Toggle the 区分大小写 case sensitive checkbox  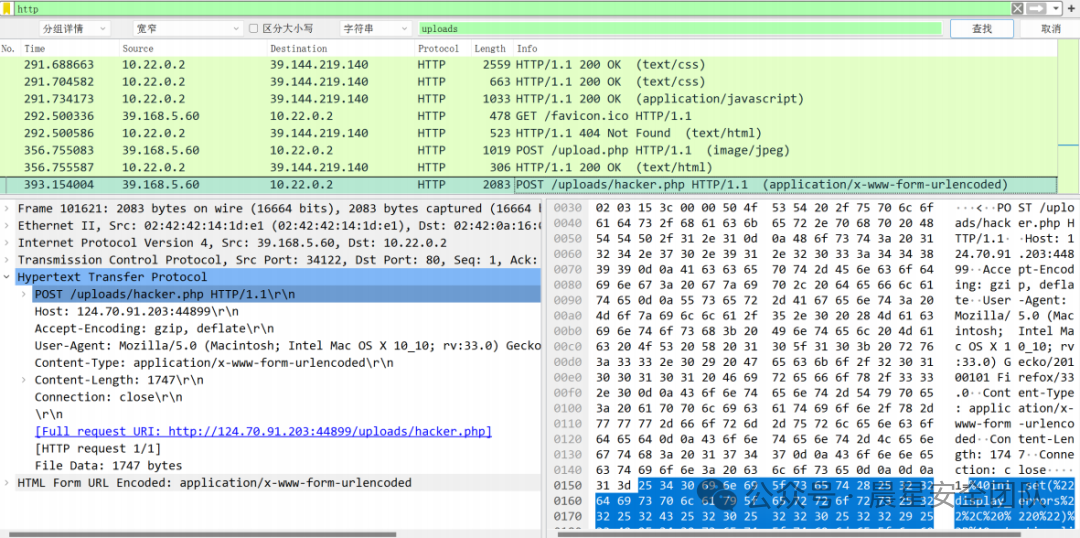pyautogui.click(x=254, y=29)
